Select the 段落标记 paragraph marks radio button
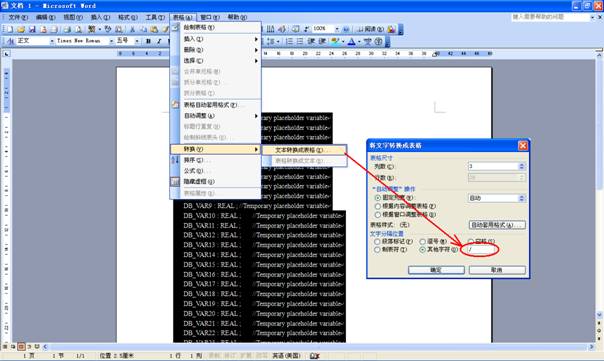This screenshot has width=604, height=361. click(378, 242)
